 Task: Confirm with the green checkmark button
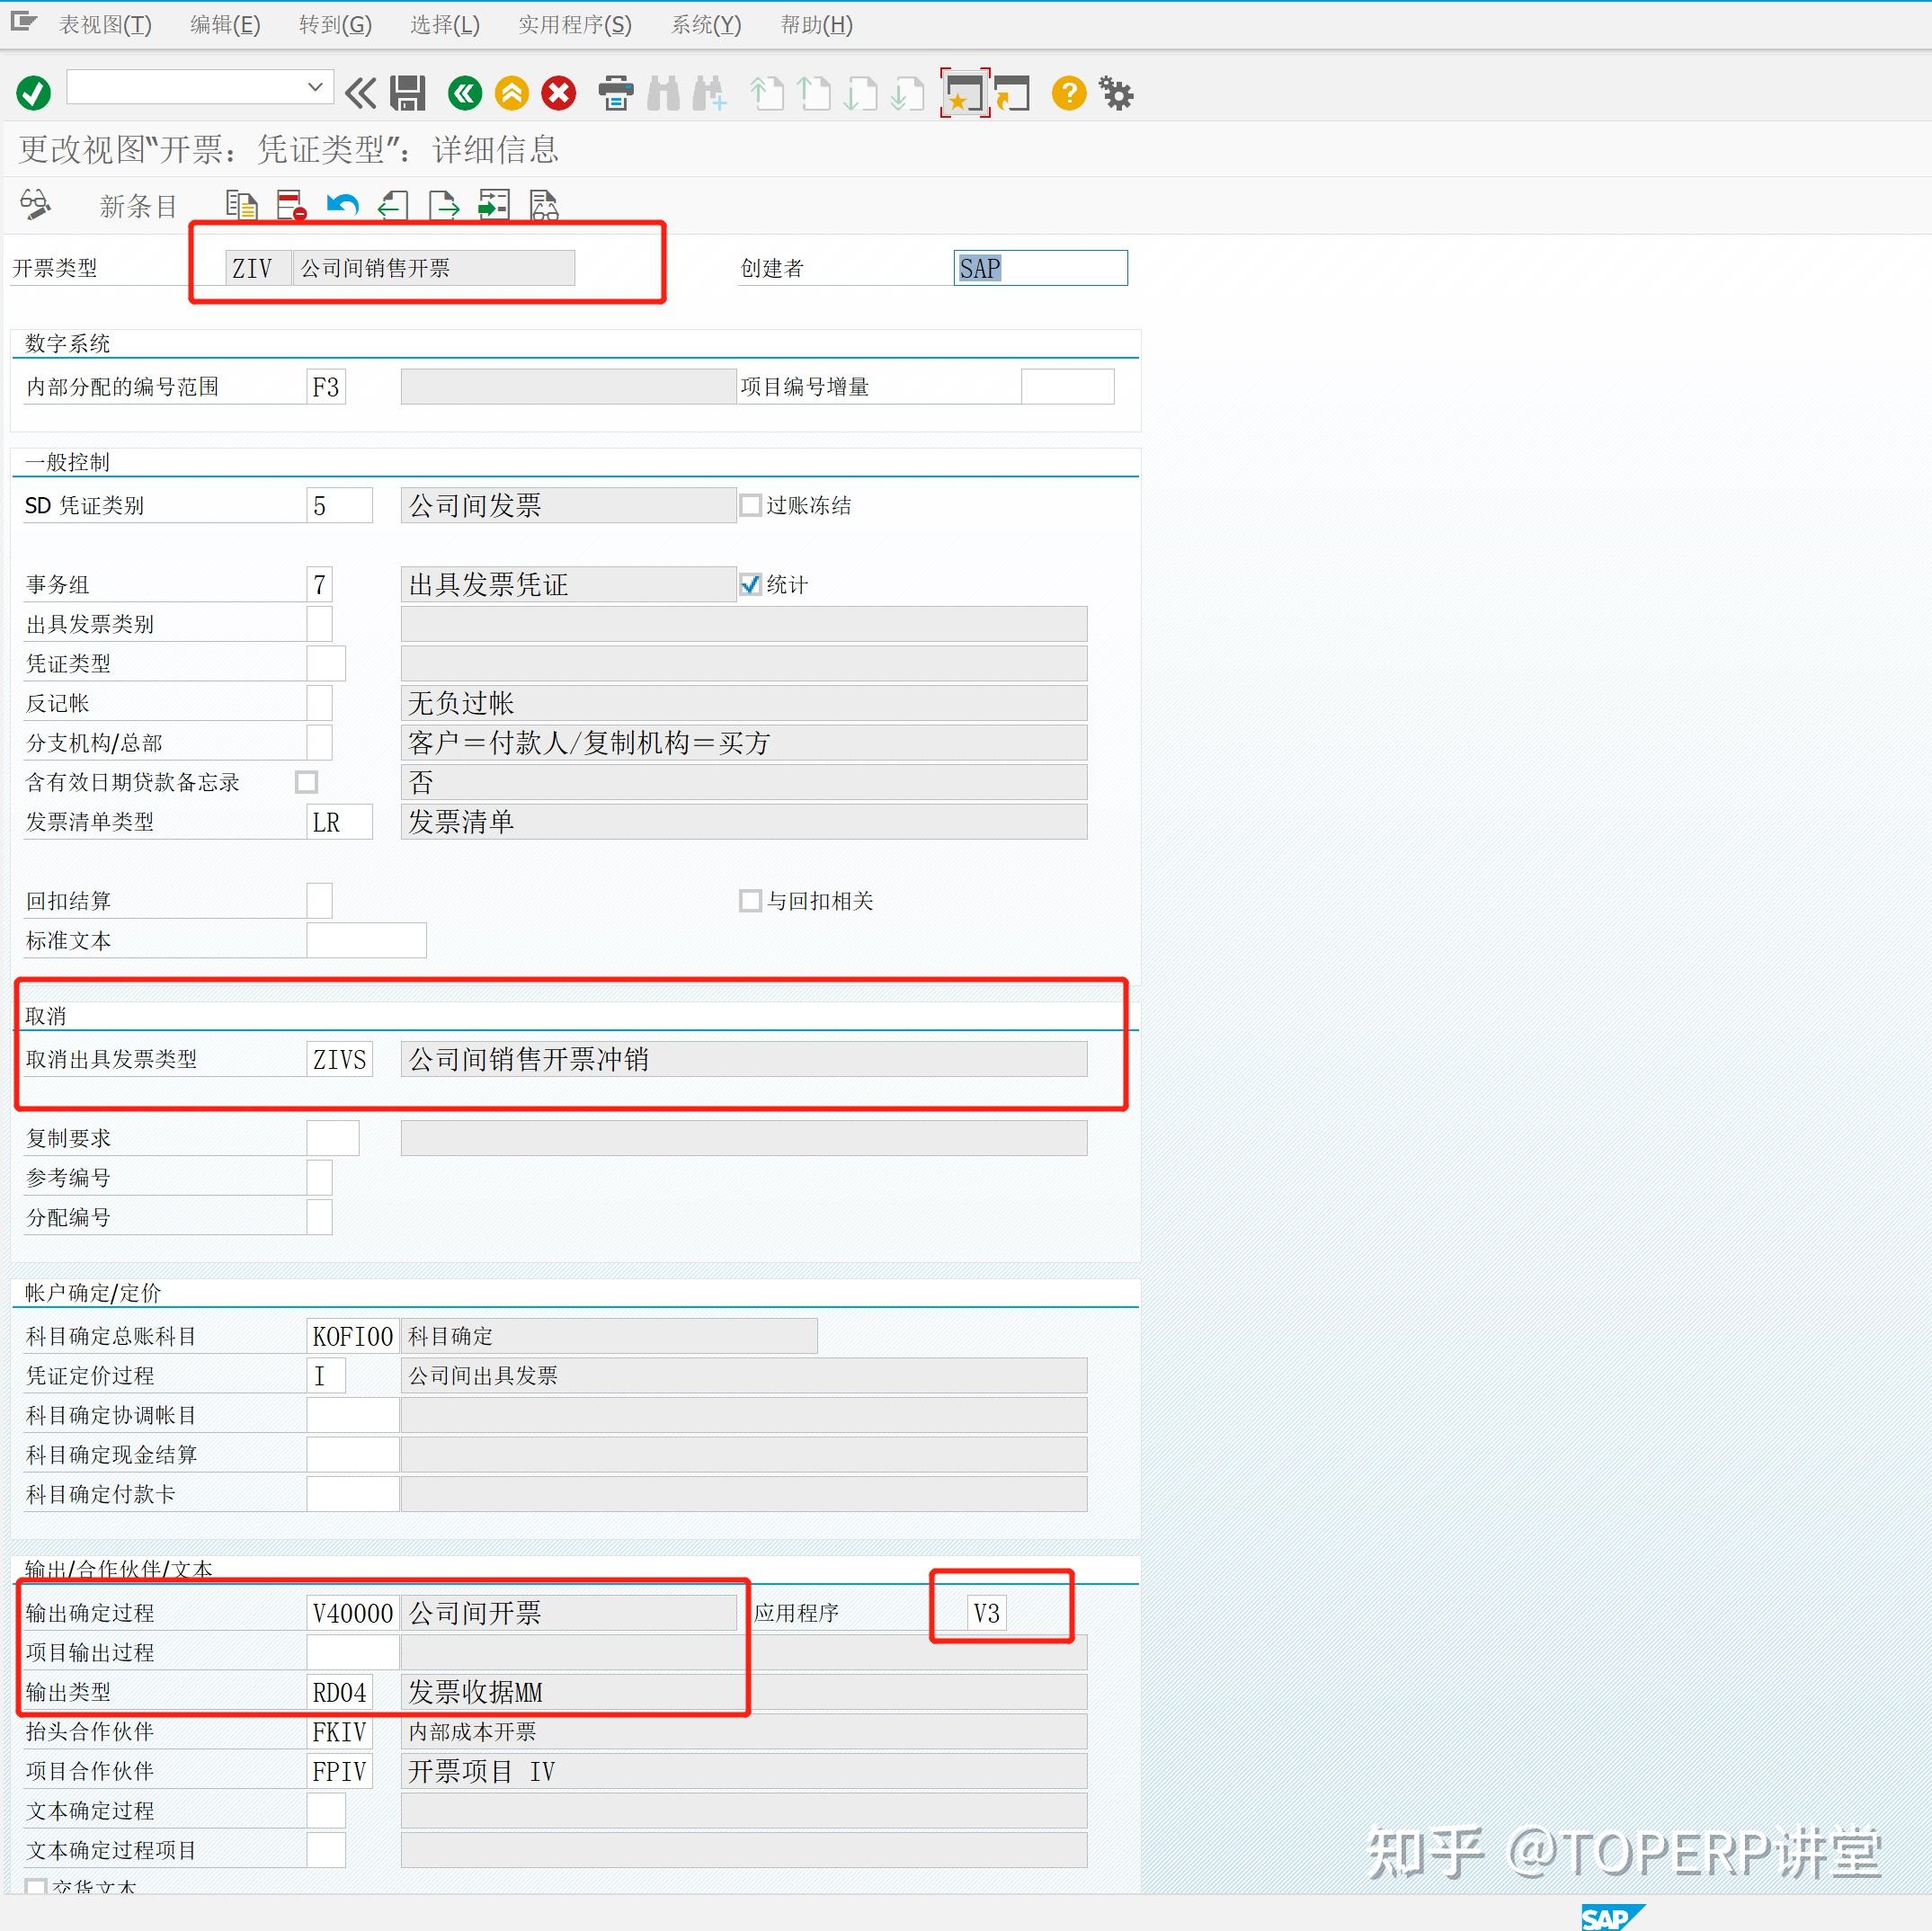pyautogui.click(x=32, y=92)
